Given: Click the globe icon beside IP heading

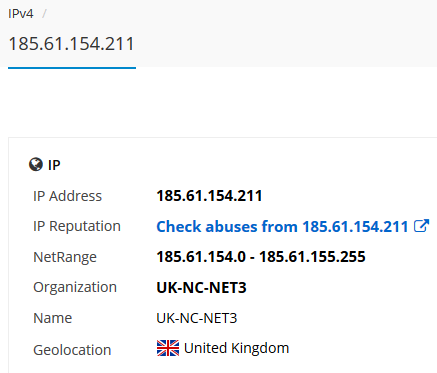Looking at the screenshot, I should 36,164.
